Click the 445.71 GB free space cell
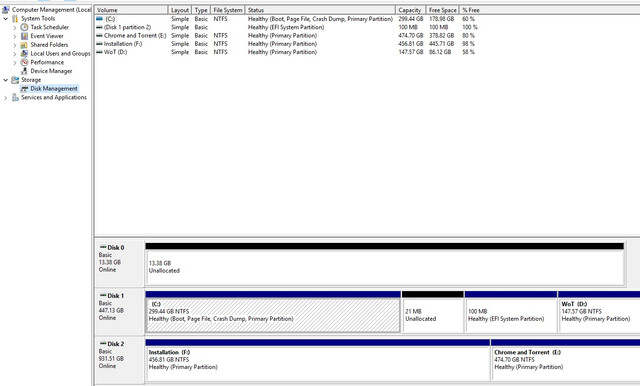This screenshot has height=386, width=640. tap(441, 44)
